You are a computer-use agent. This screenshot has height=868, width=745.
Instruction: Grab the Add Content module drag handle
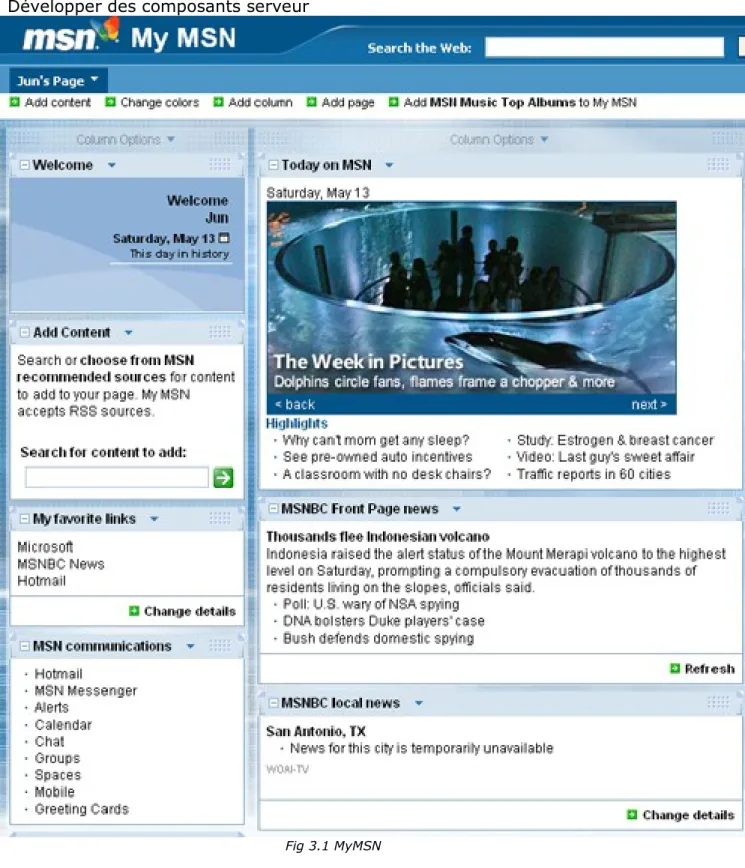220,332
